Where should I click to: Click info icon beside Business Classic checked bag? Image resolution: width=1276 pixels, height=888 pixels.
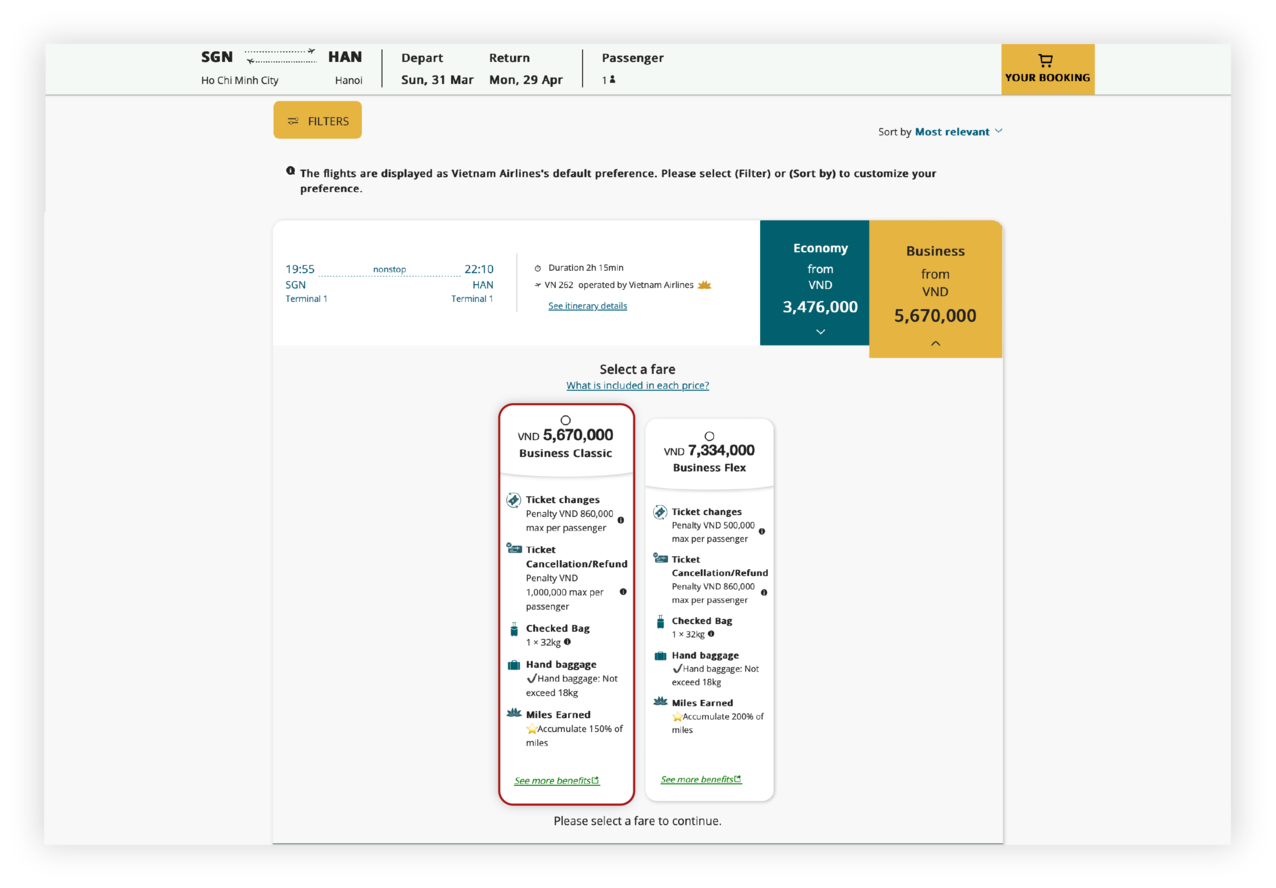[567, 642]
